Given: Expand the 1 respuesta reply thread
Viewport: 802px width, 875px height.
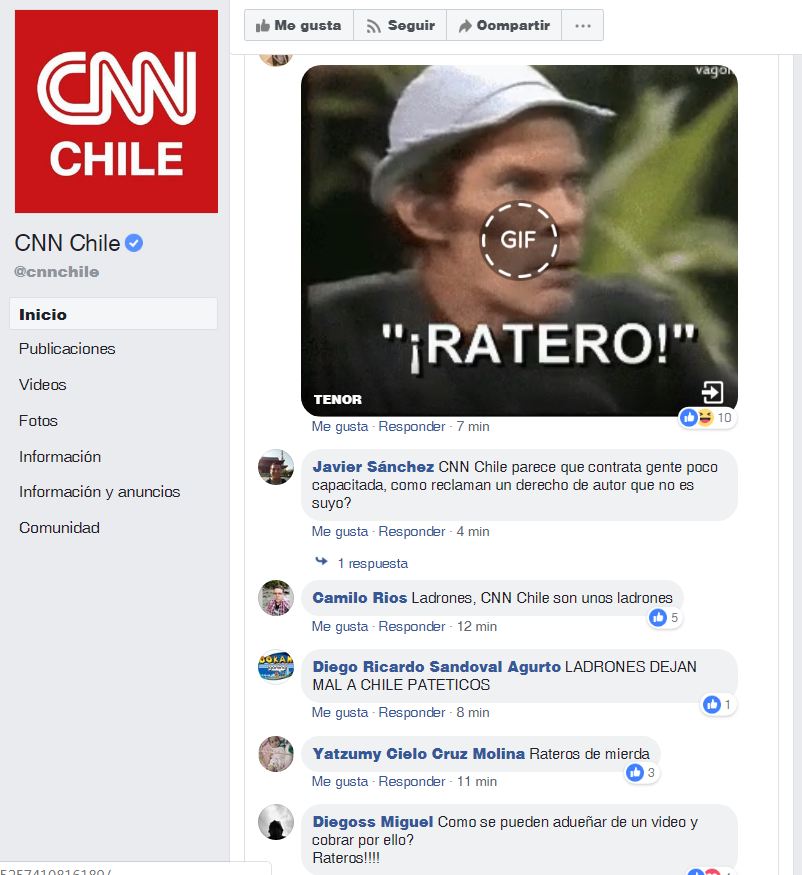Looking at the screenshot, I should click(372, 564).
